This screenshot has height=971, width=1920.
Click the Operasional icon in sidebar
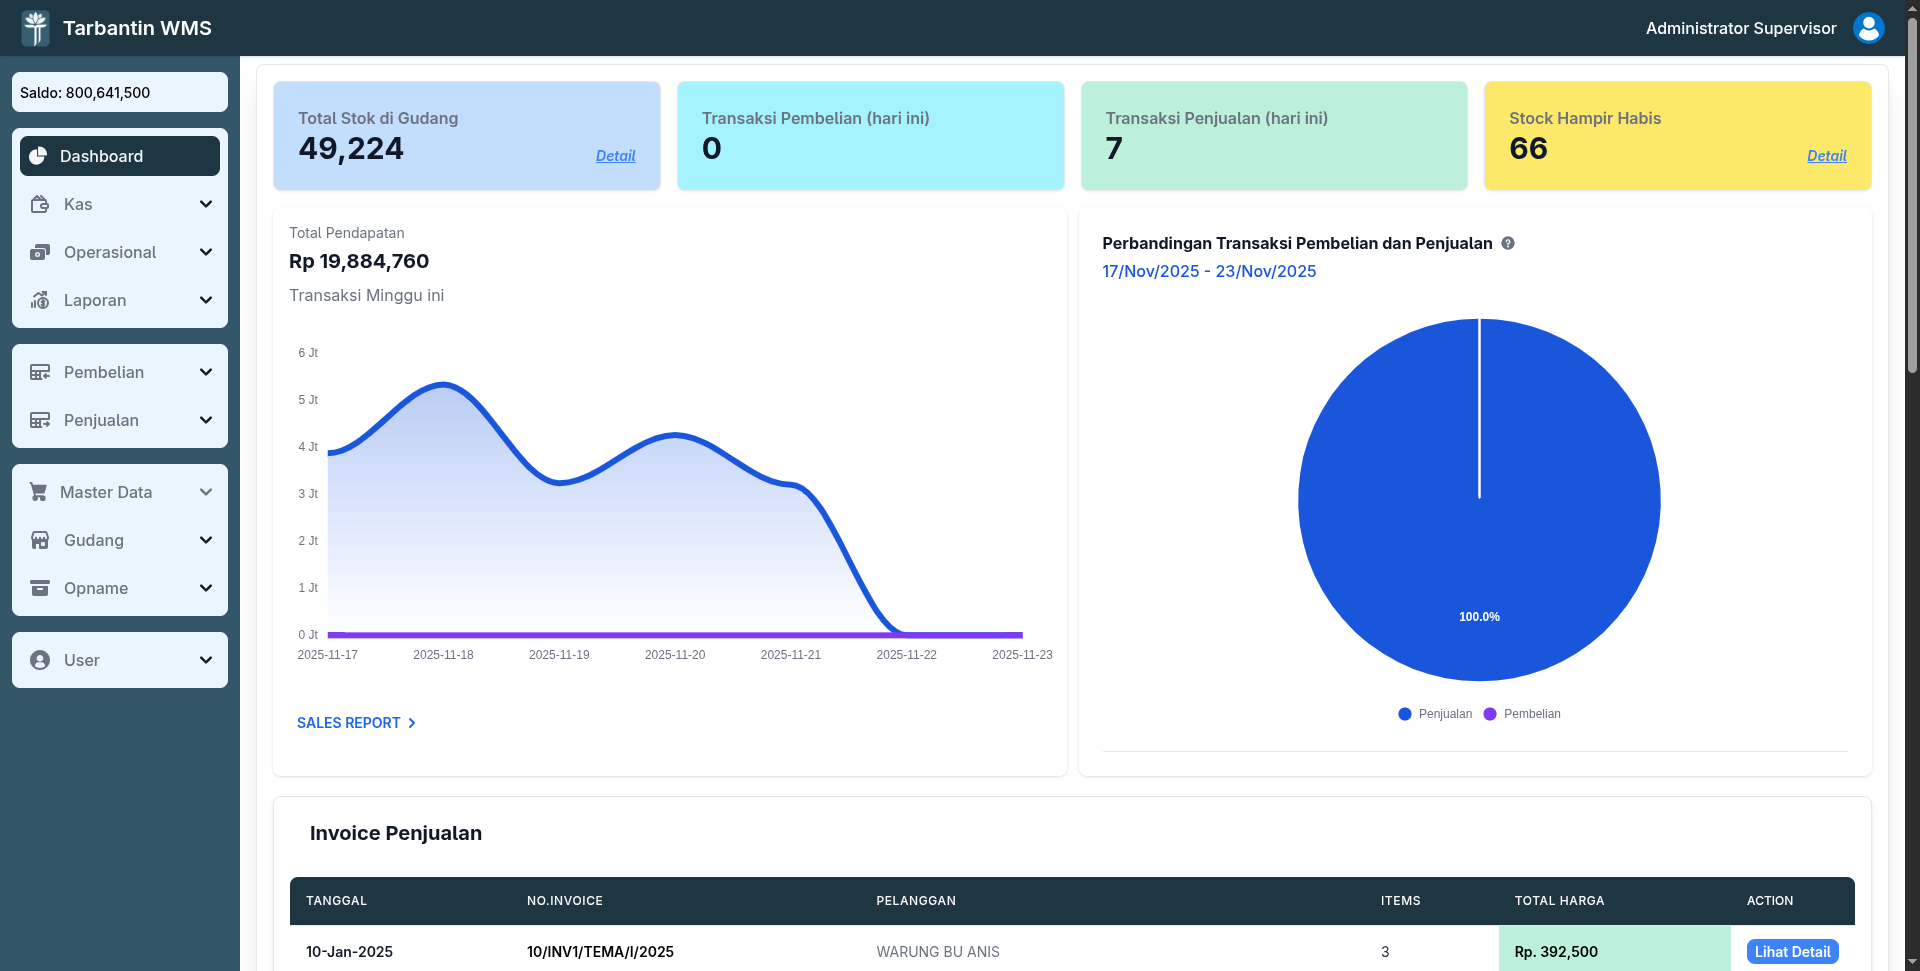[x=40, y=252]
